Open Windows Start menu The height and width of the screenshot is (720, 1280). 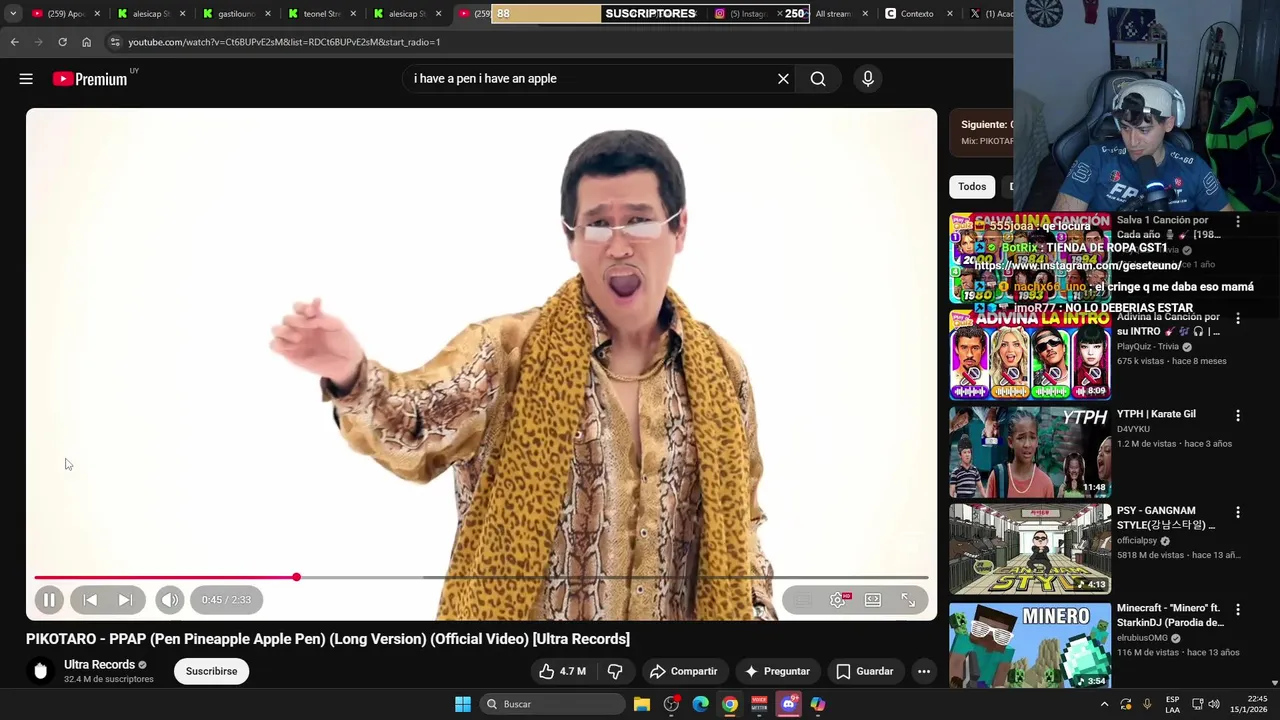pyautogui.click(x=463, y=704)
